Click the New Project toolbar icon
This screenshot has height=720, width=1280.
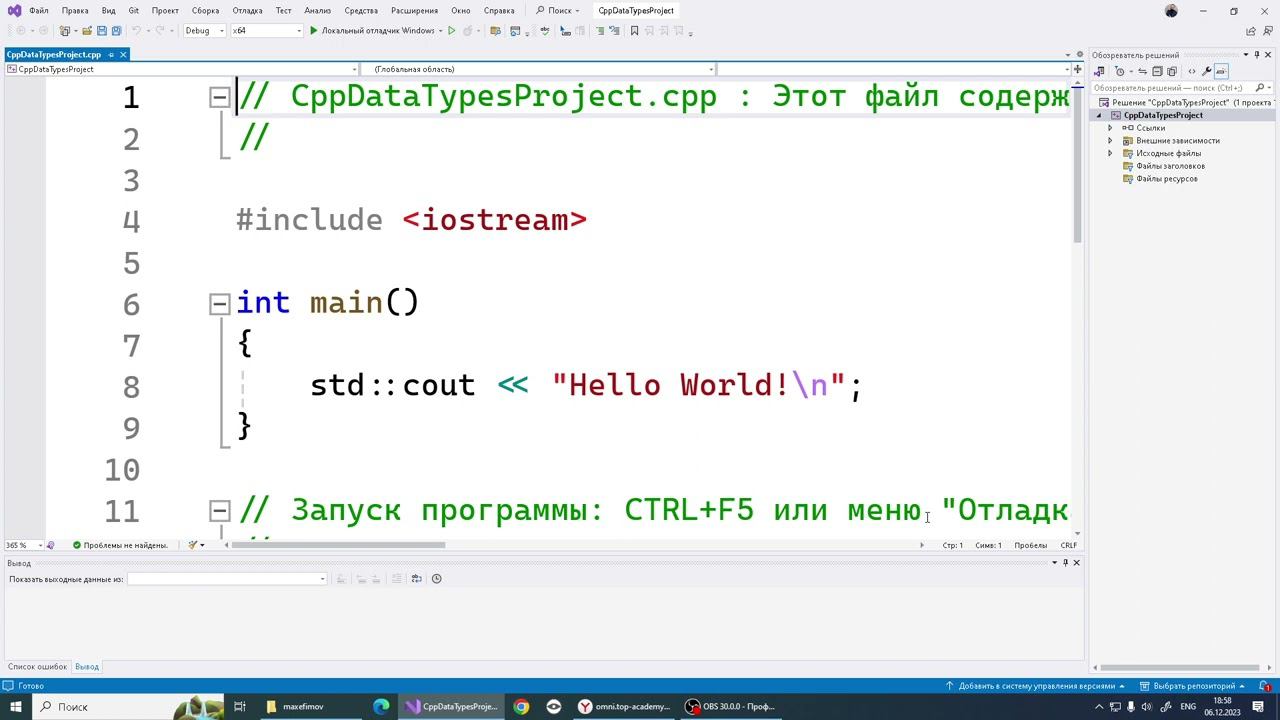(66, 31)
